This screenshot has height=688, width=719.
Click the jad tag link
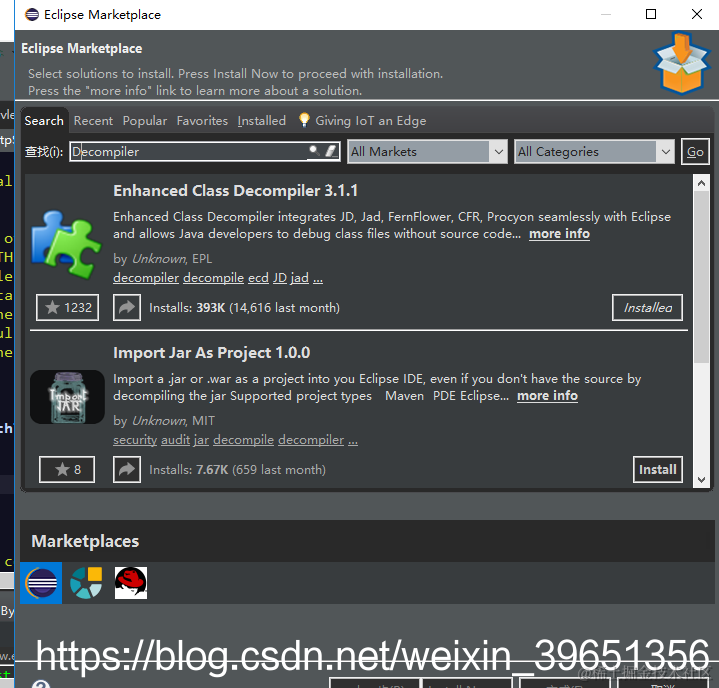[299, 277]
